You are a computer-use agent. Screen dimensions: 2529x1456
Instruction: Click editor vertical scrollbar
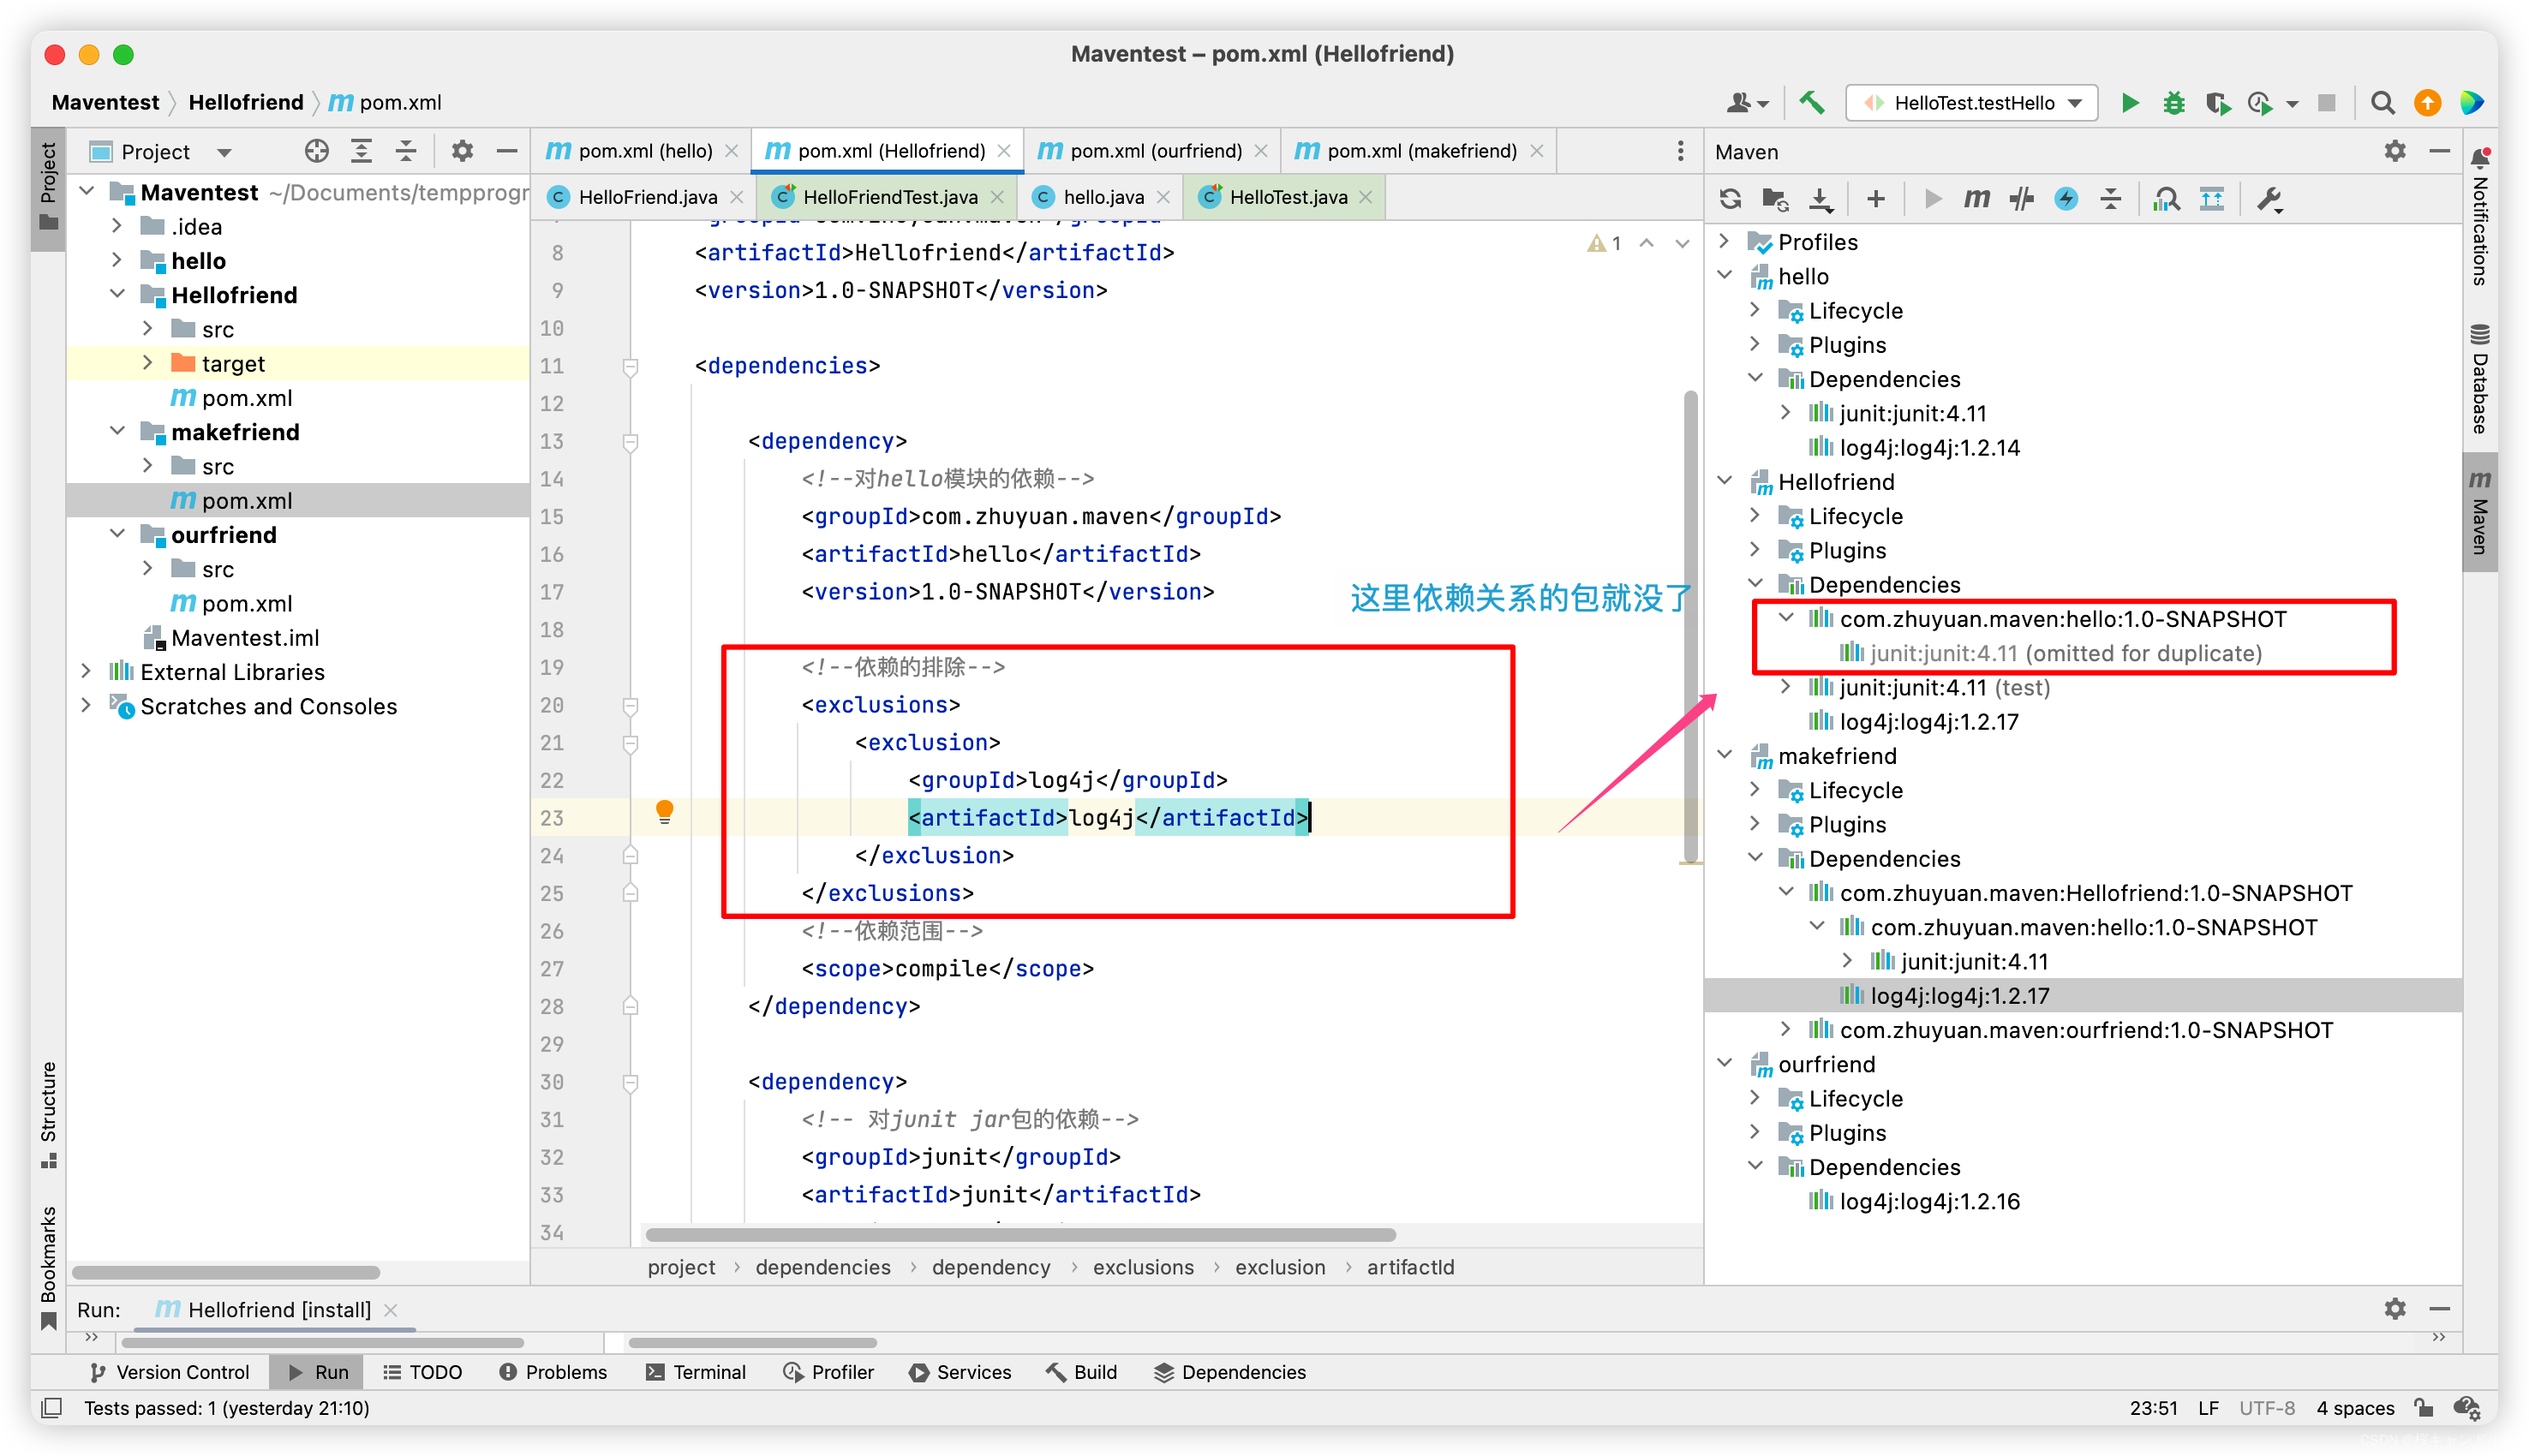point(1691,625)
